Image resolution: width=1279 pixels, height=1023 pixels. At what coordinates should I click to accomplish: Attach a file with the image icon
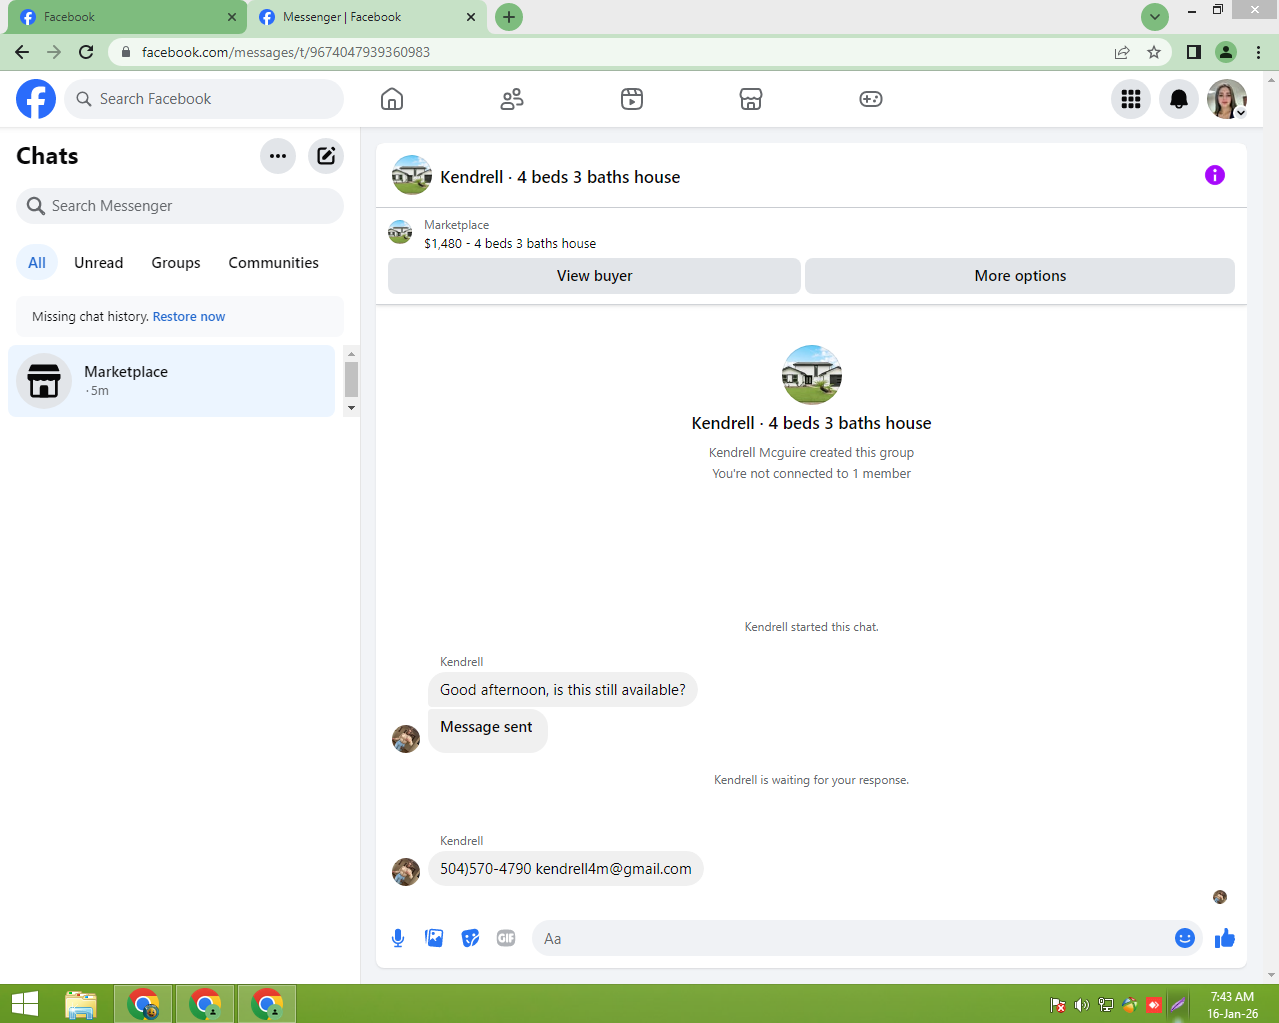434,938
